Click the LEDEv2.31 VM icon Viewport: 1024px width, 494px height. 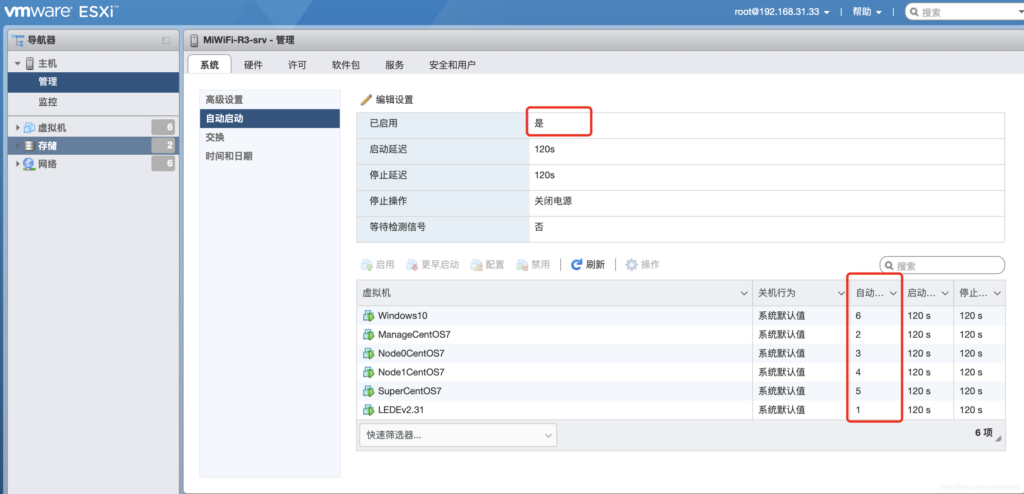point(368,411)
